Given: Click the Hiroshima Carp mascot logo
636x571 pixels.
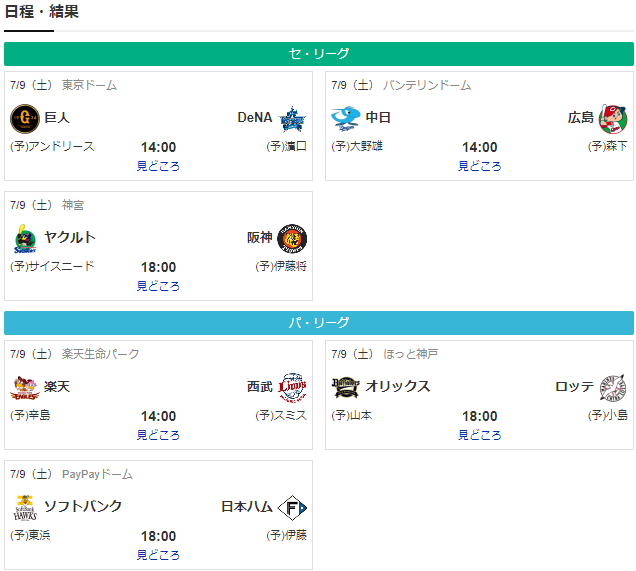Looking at the screenshot, I should pyautogui.click(x=613, y=119).
